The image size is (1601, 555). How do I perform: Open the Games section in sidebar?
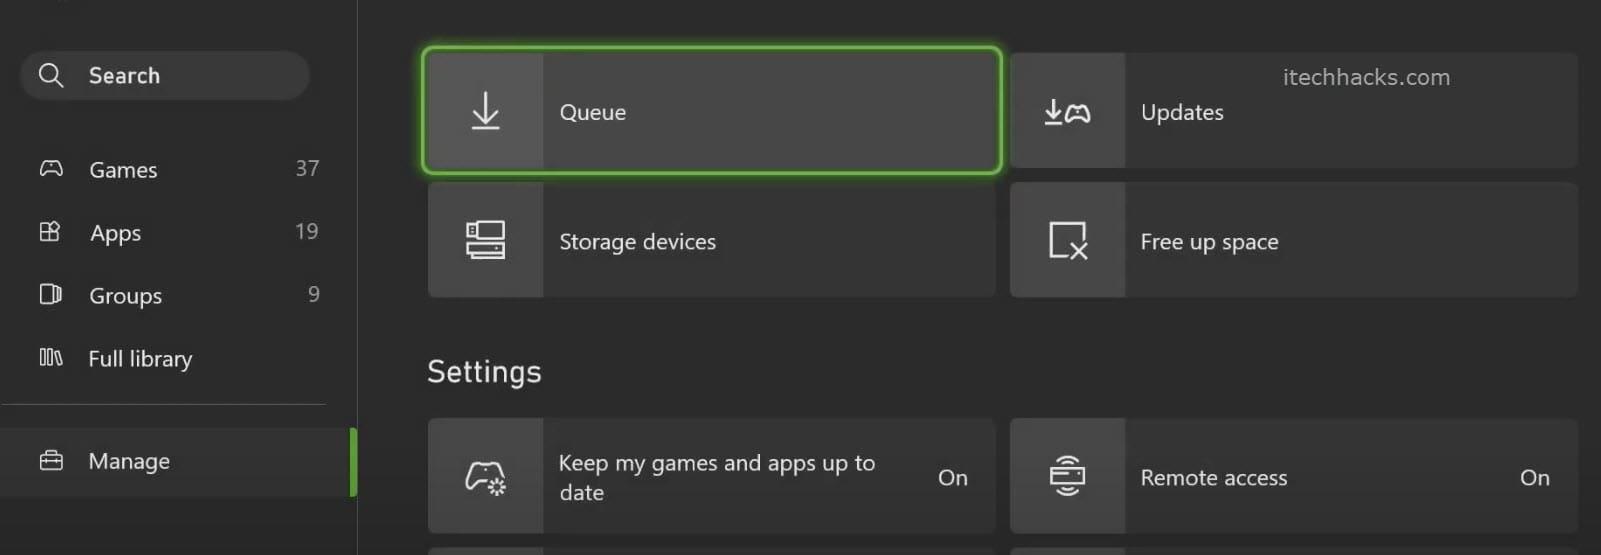click(x=123, y=170)
